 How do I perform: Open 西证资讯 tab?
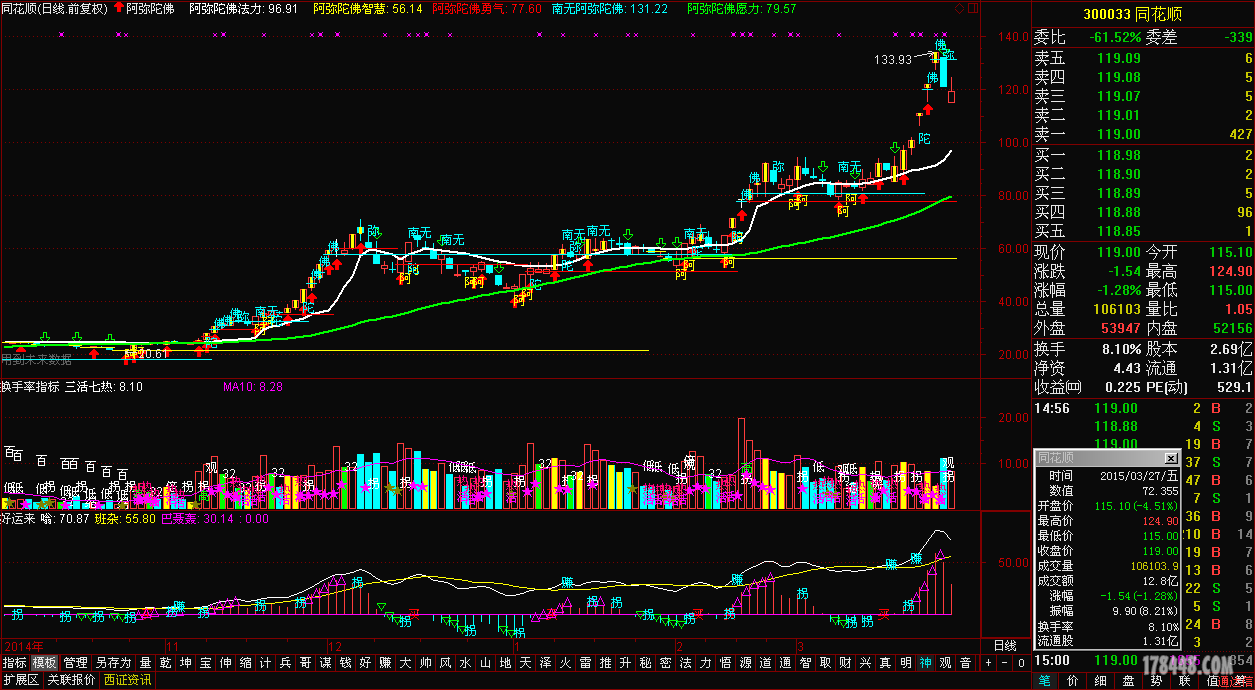(x=128, y=680)
